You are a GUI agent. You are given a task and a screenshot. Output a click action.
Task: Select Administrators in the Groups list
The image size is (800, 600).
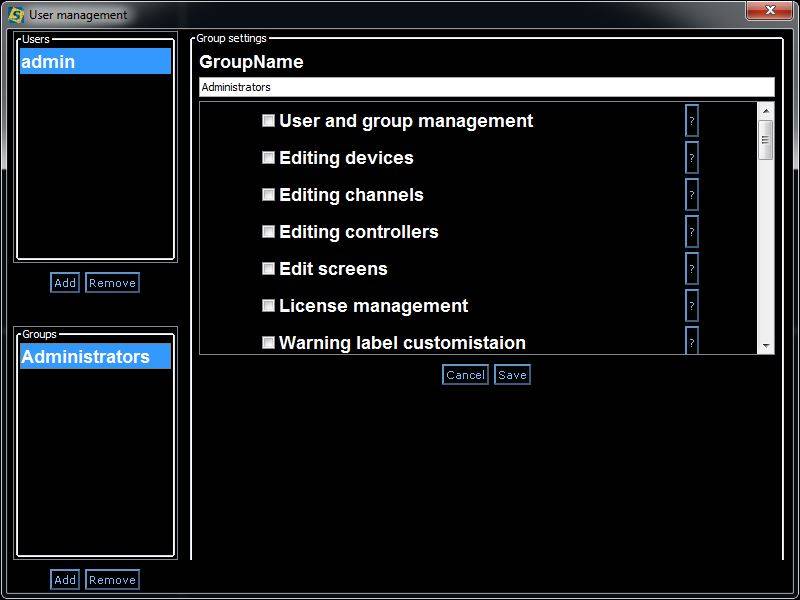coord(95,357)
